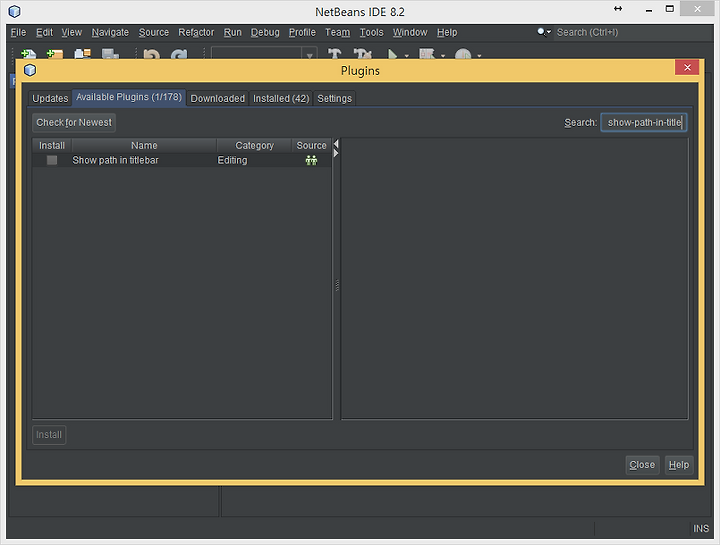720x545 pixels.
Task: Select the Show path in titlebar row
Action: [182, 160]
